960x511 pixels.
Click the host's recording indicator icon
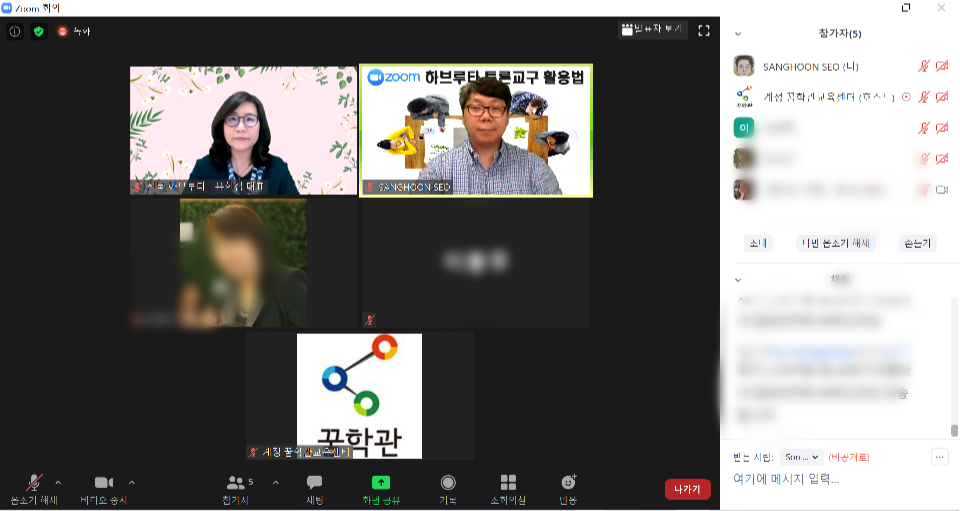click(906, 97)
